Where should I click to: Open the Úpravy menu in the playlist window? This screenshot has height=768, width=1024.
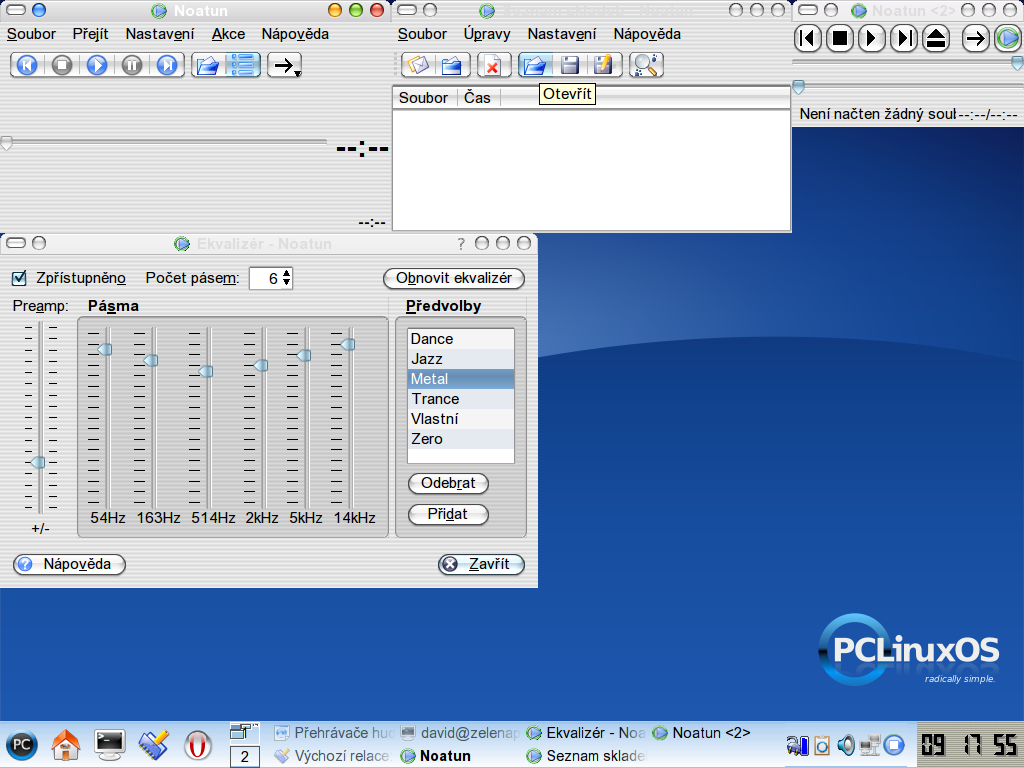(487, 34)
